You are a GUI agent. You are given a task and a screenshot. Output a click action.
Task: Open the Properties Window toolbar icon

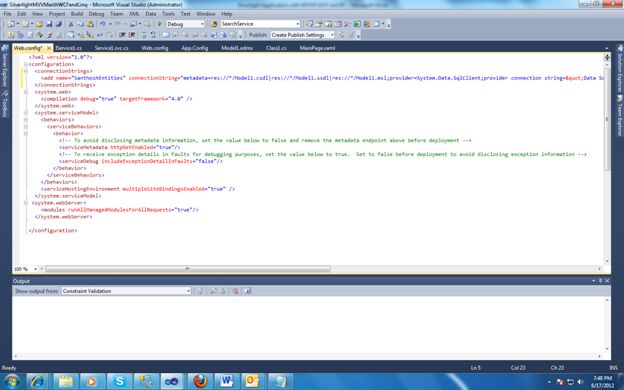coord(319,24)
